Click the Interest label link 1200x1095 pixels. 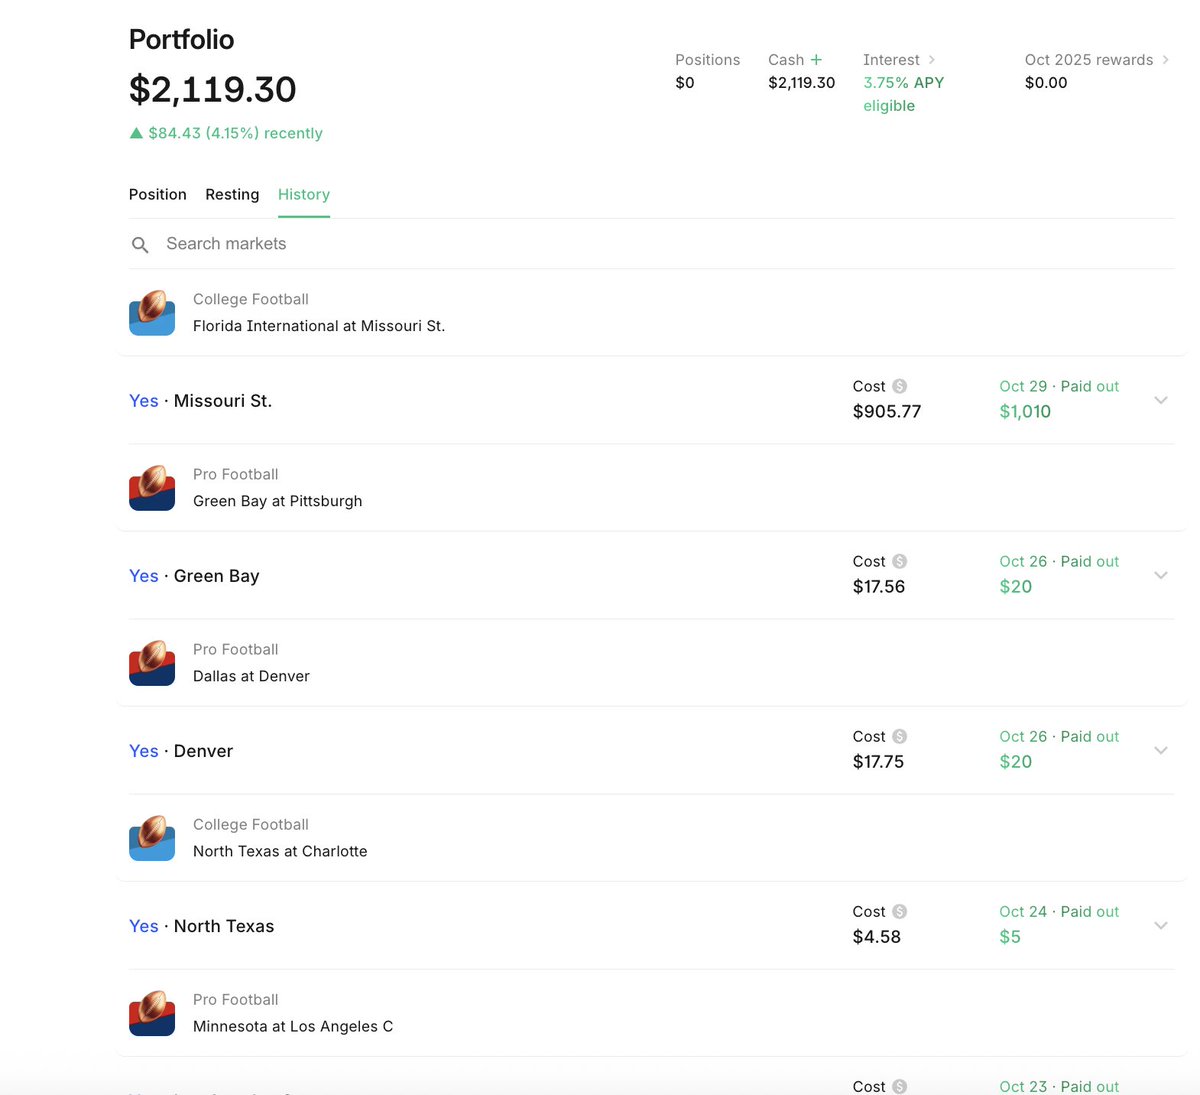click(x=891, y=60)
